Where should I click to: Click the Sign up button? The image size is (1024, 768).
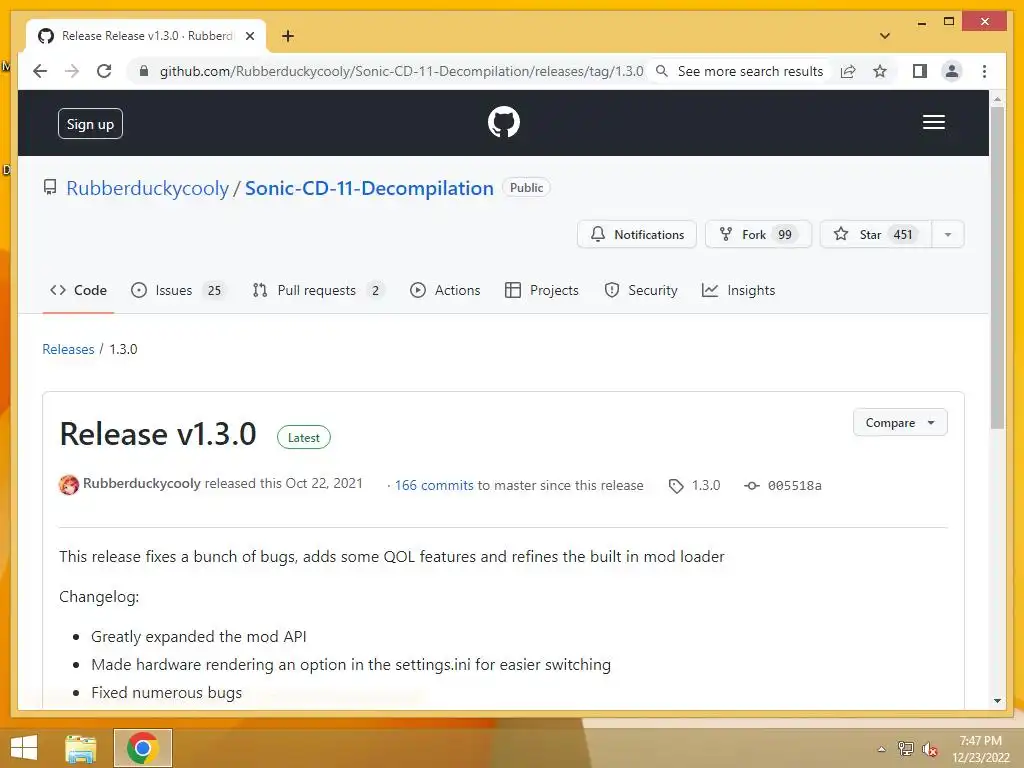coord(90,123)
